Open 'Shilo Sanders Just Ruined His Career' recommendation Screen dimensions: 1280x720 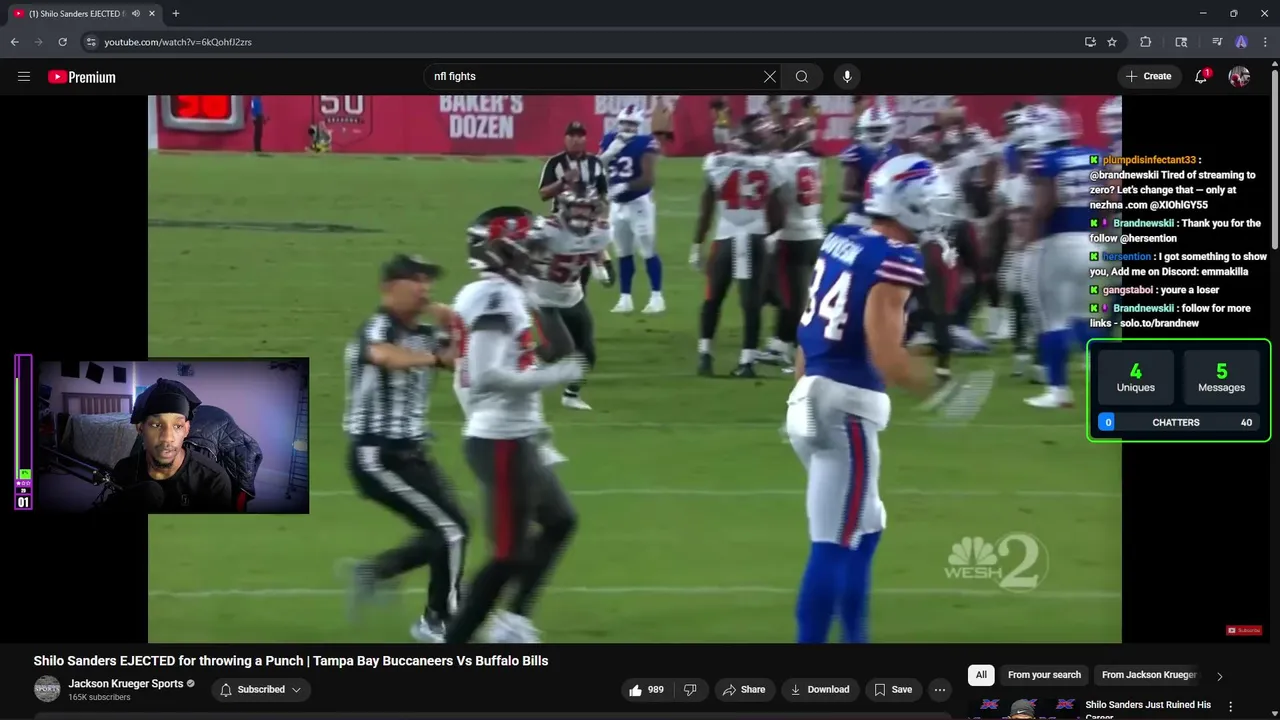point(1148,709)
